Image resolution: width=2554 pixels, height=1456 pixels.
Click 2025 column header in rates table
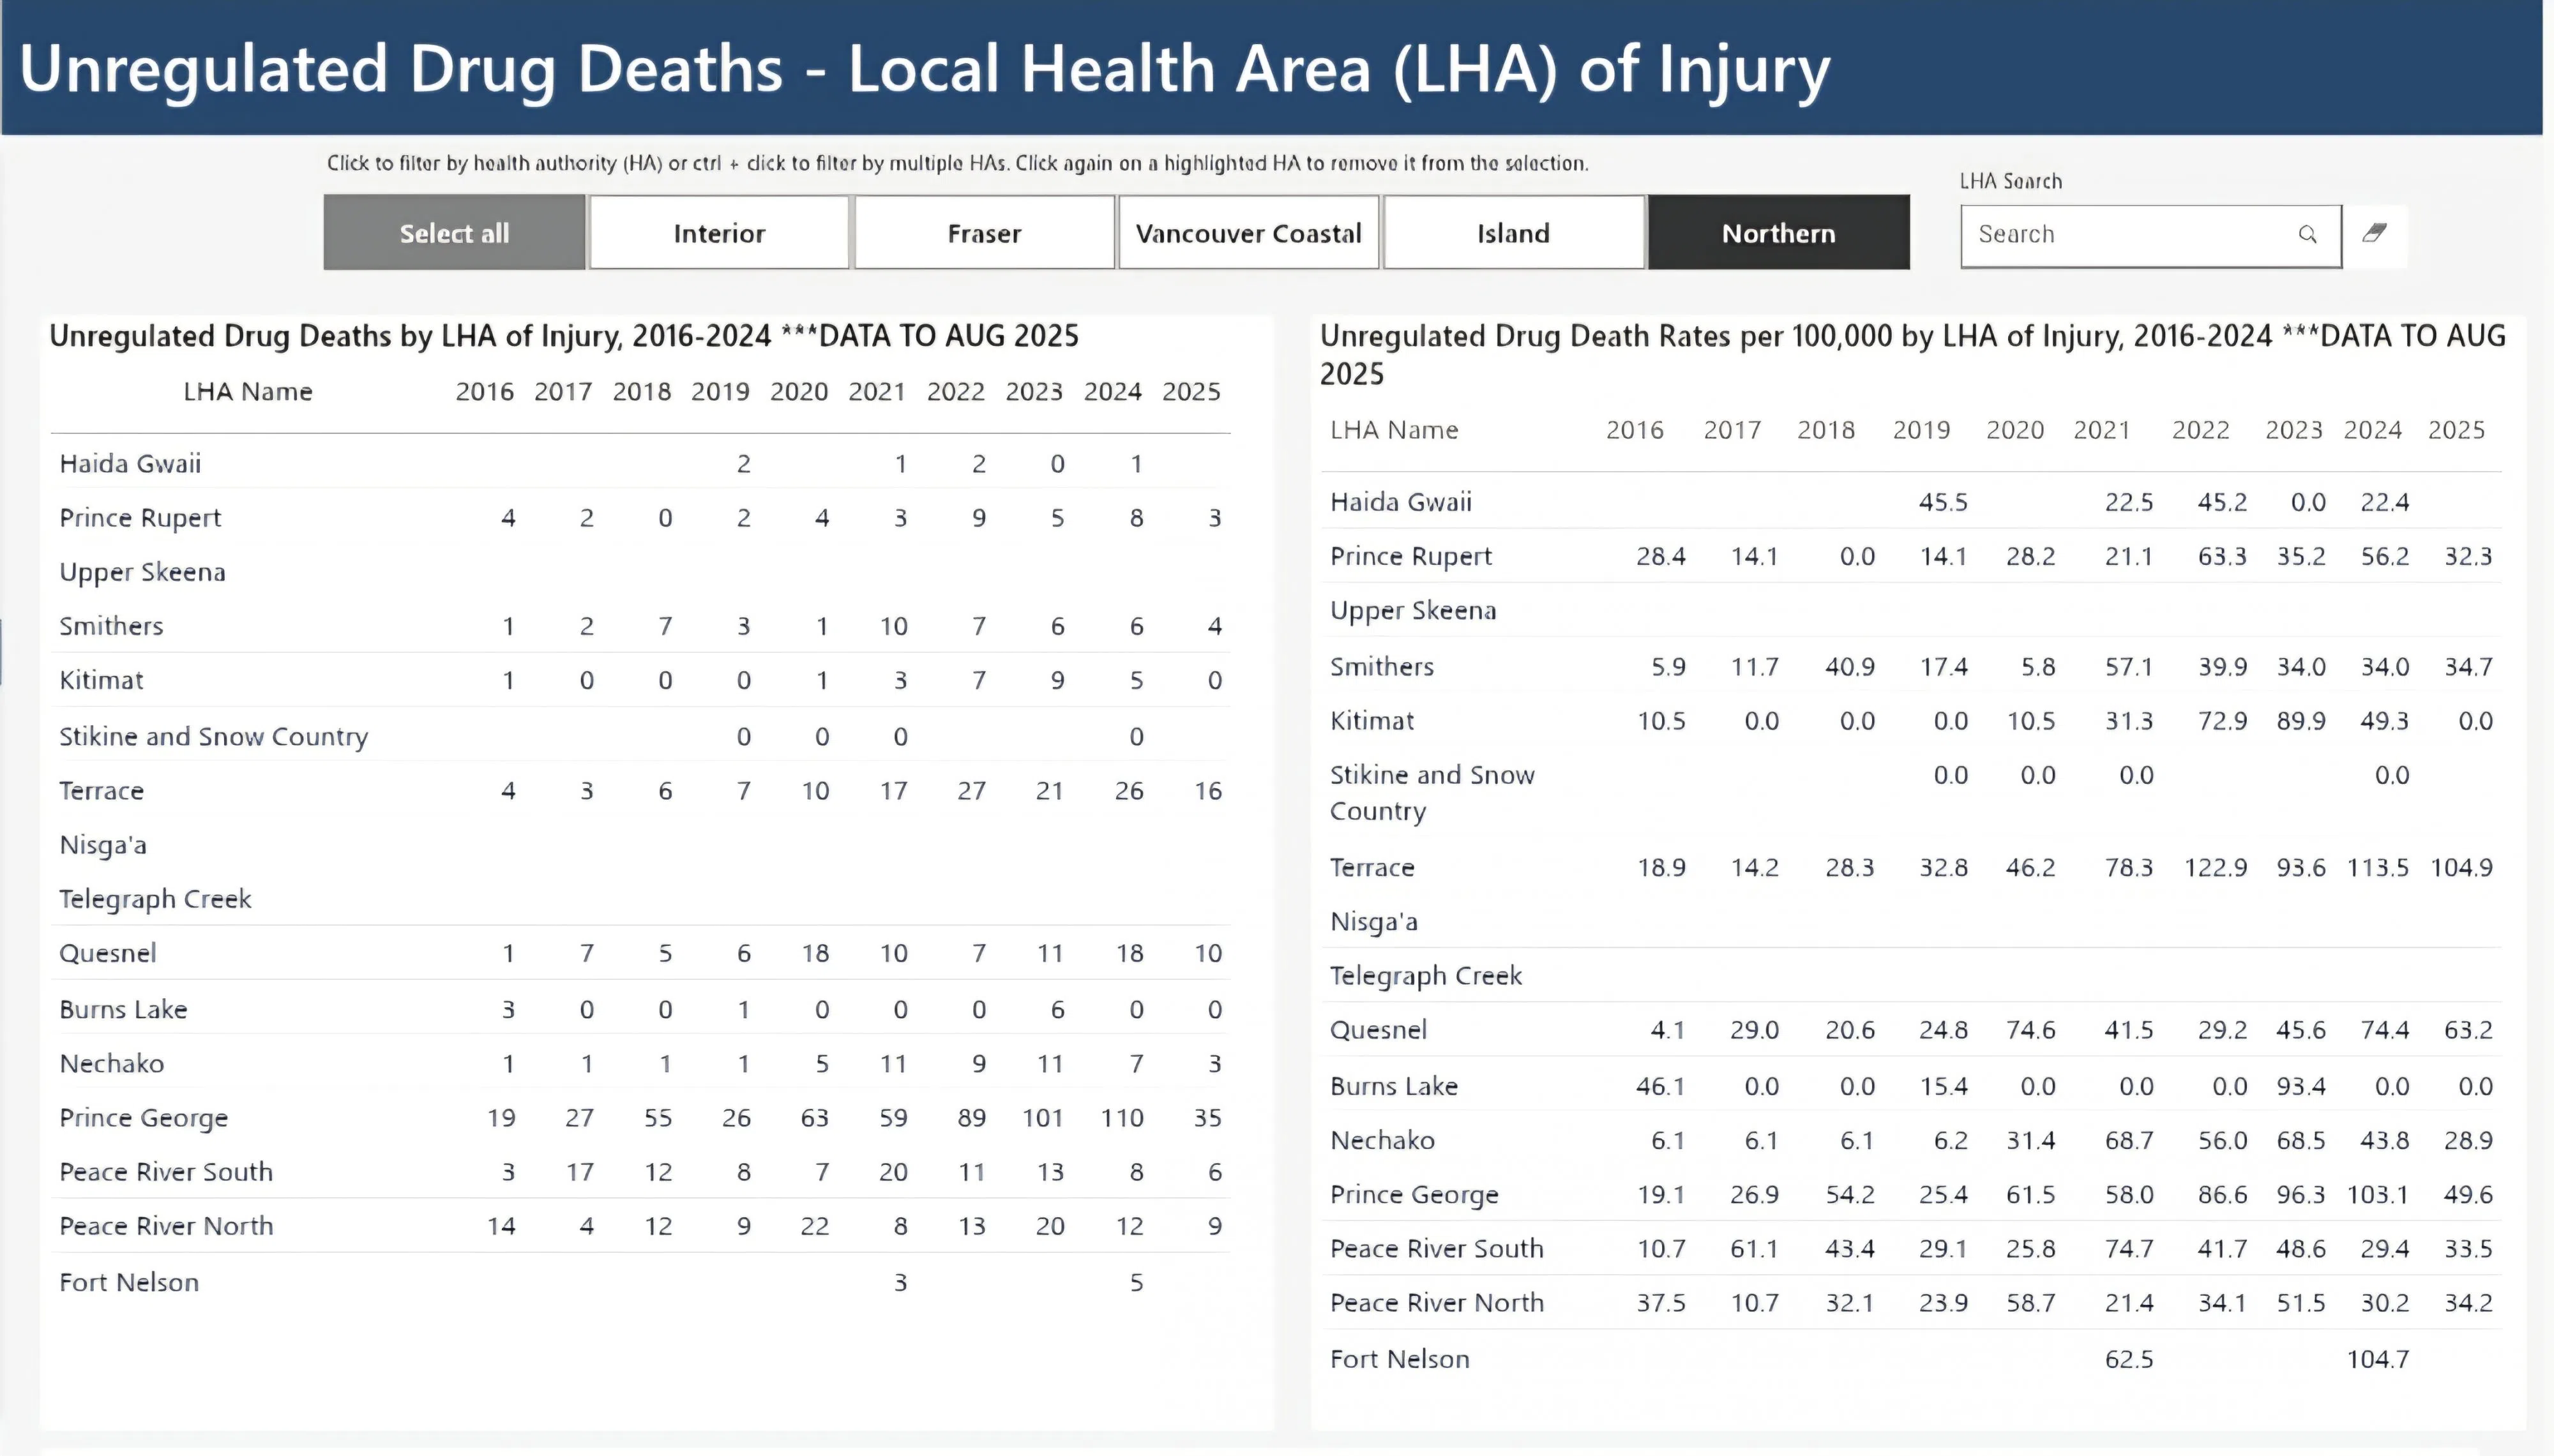pos(2456,430)
